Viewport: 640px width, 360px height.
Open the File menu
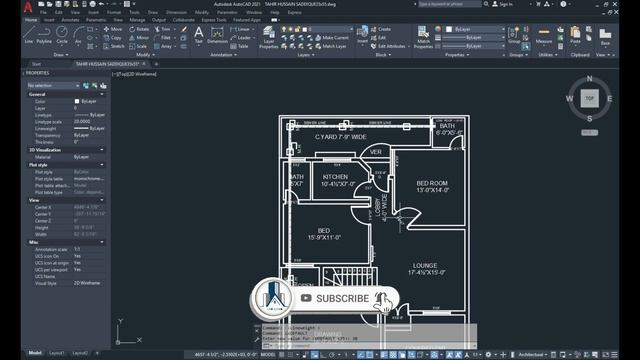(x=43, y=13)
